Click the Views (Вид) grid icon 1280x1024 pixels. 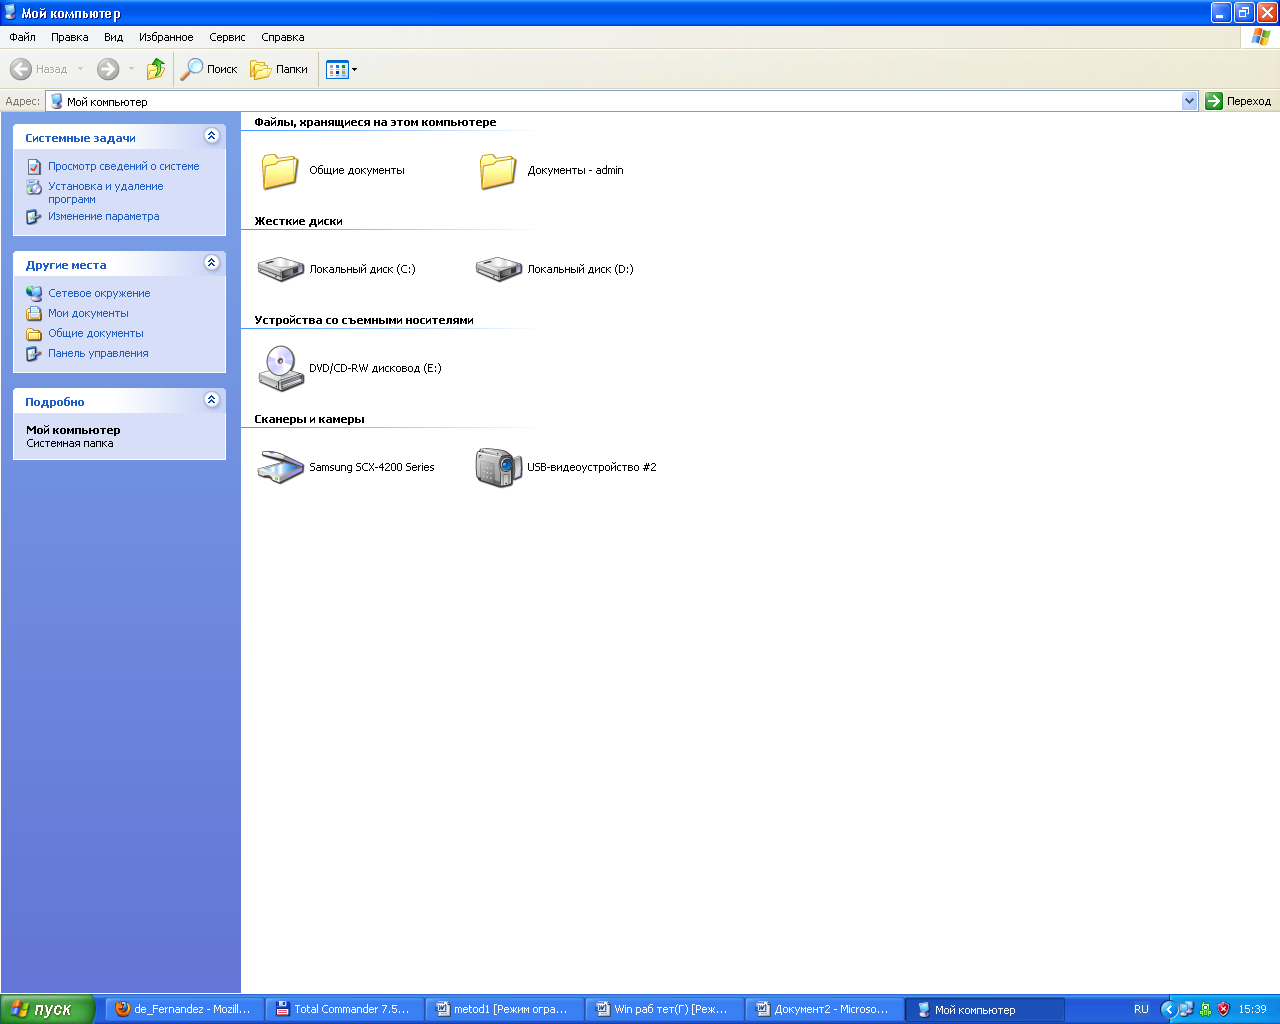click(x=337, y=69)
